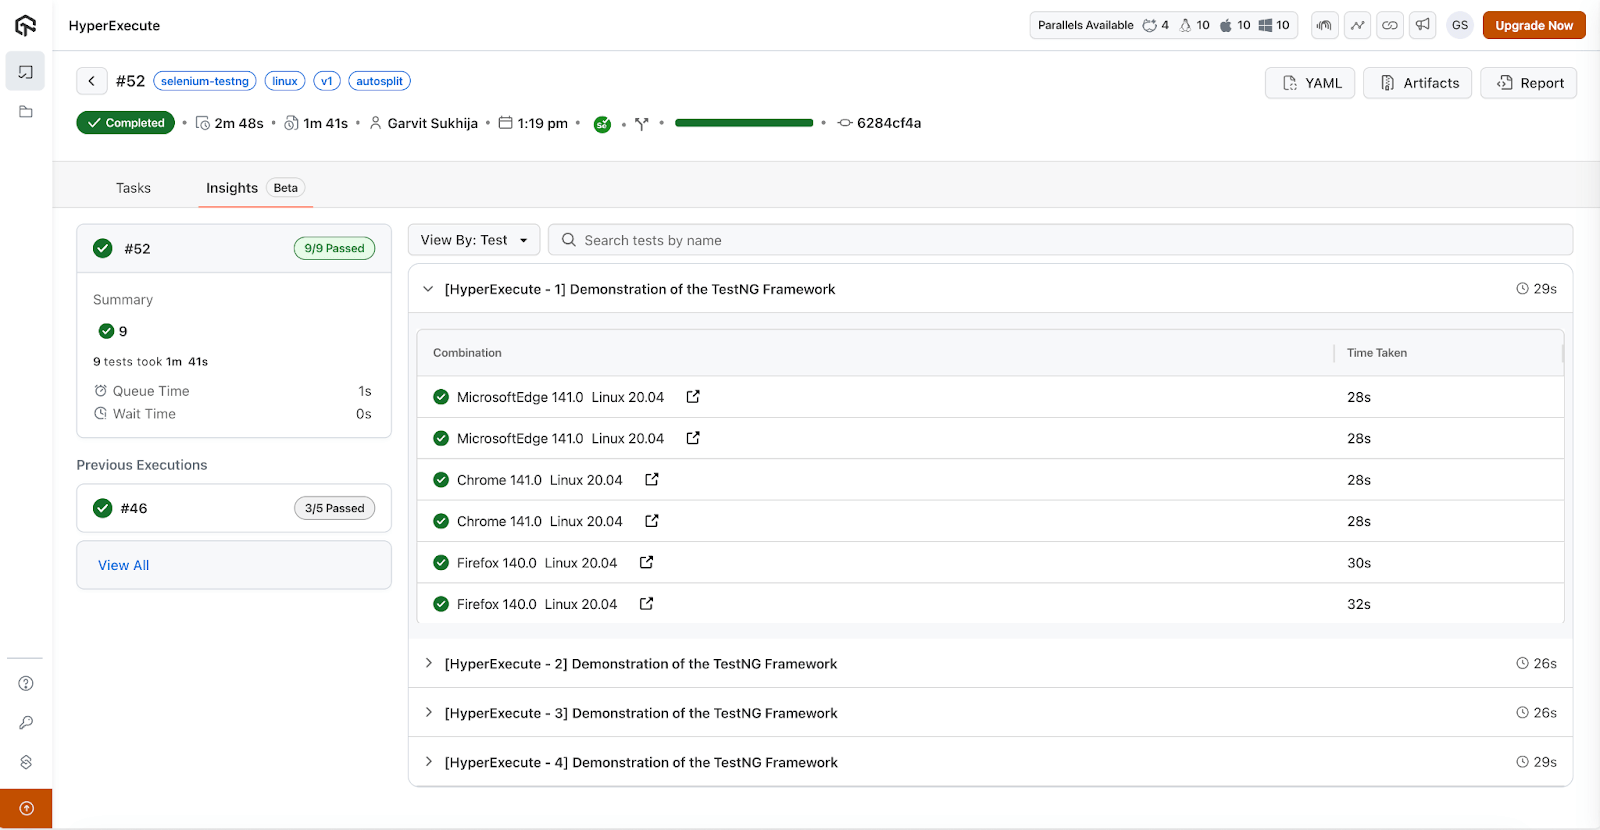Open the View By: Test dropdown
The width and height of the screenshot is (1600, 830).
pos(474,240)
